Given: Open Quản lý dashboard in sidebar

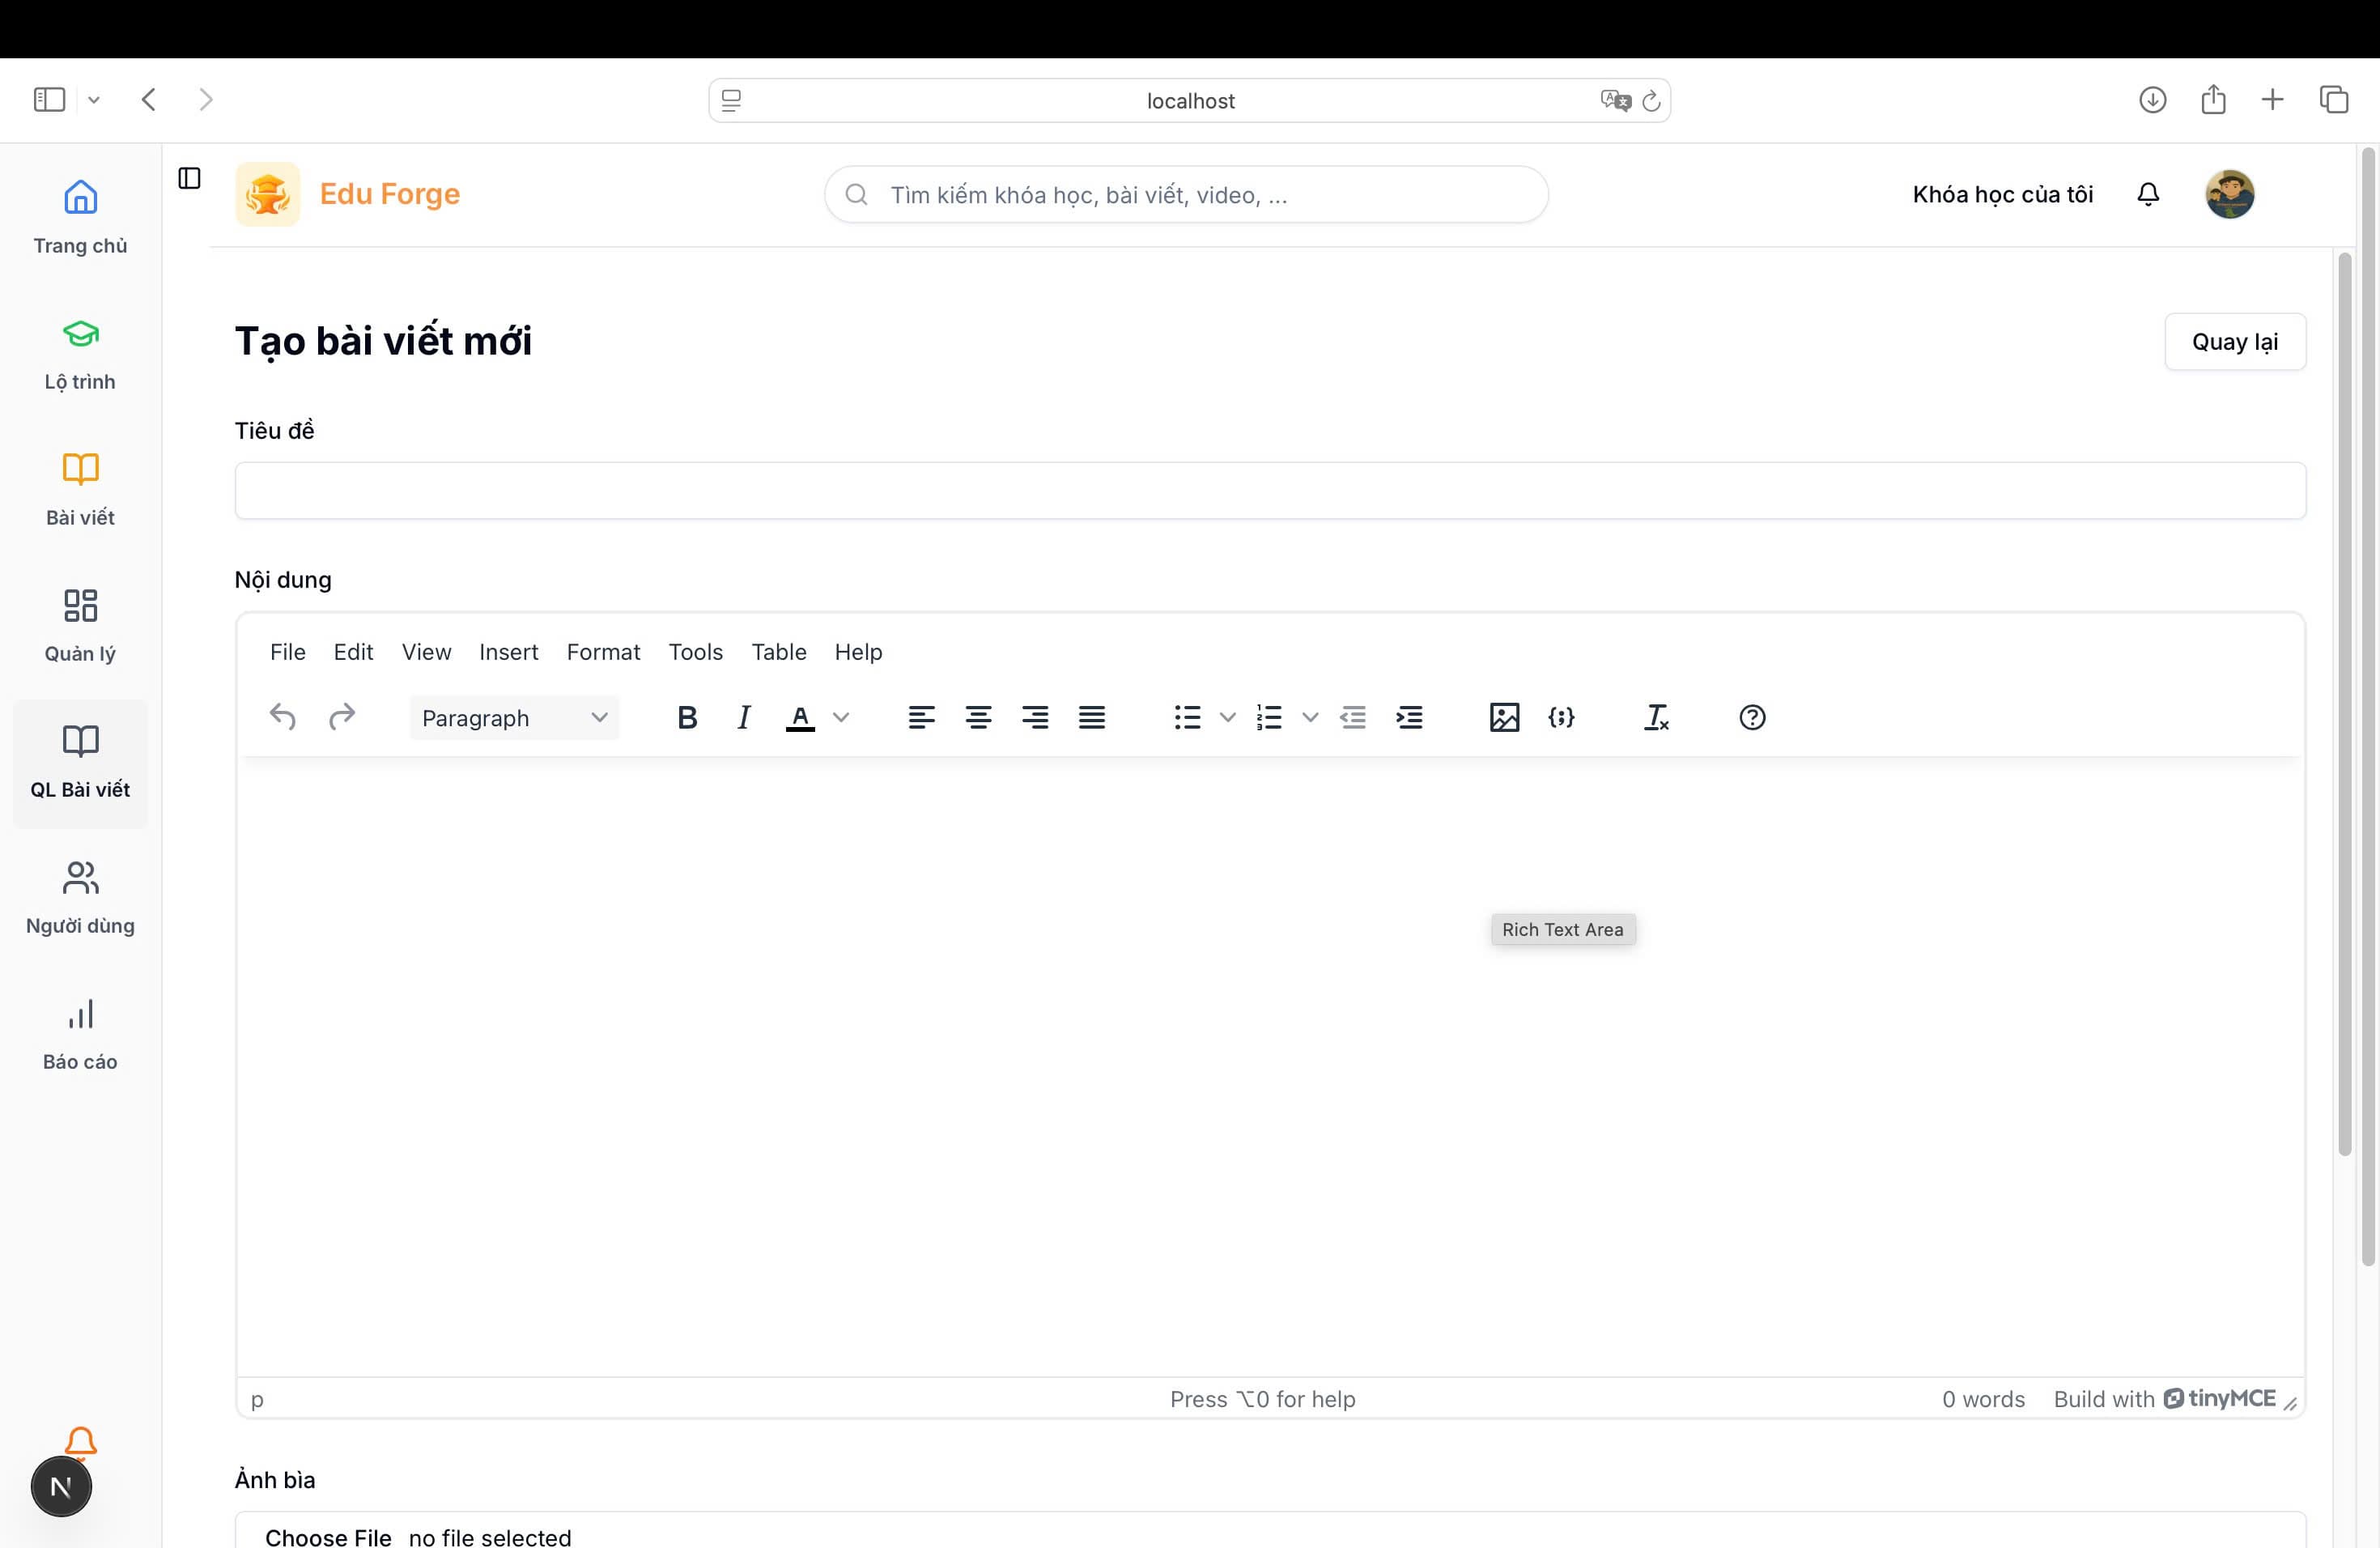Looking at the screenshot, I should pyautogui.click(x=80, y=626).
